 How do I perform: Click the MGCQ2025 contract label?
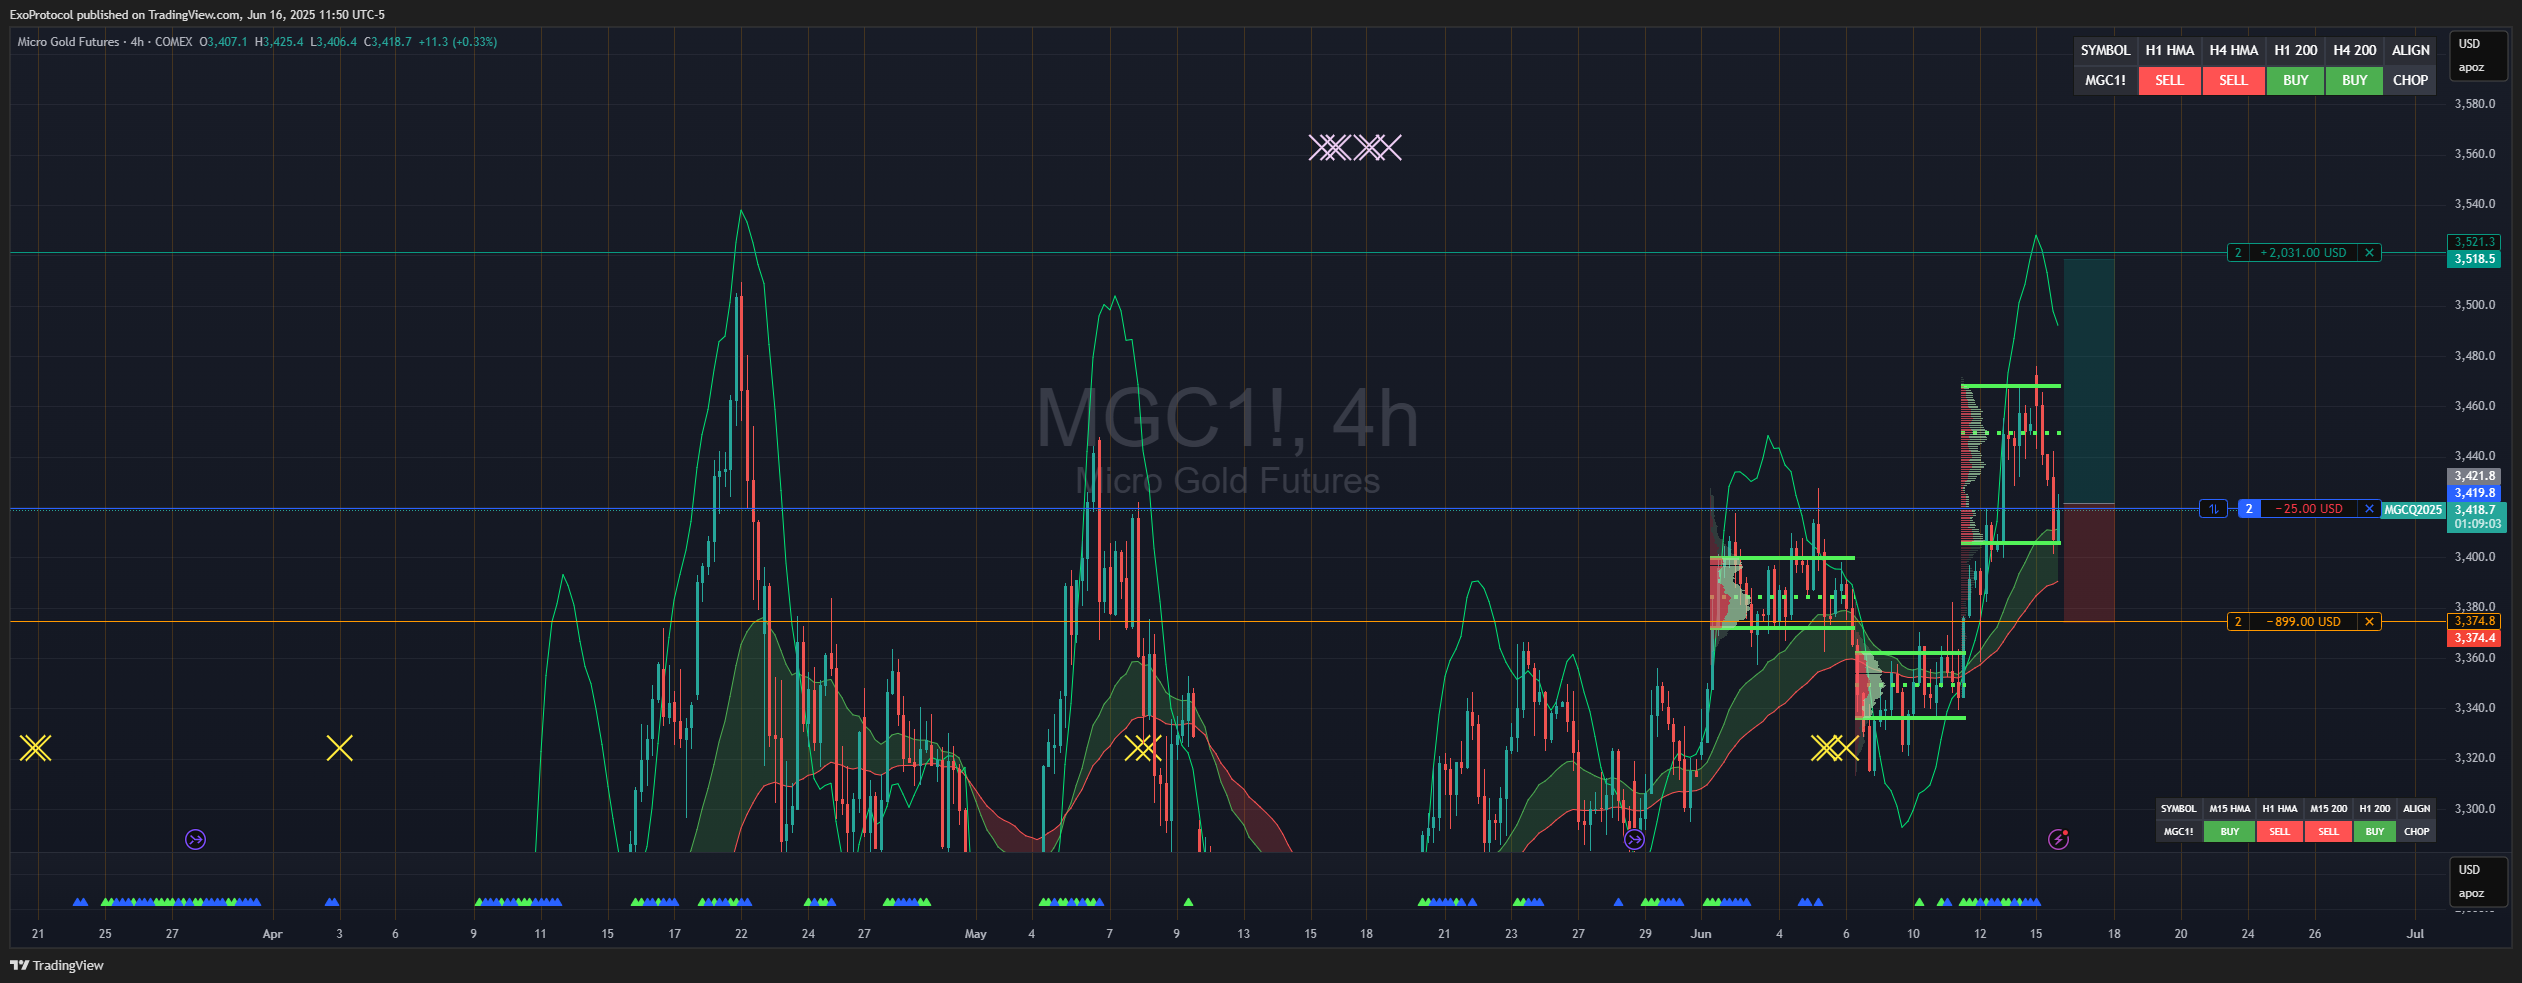[2413, 510]
